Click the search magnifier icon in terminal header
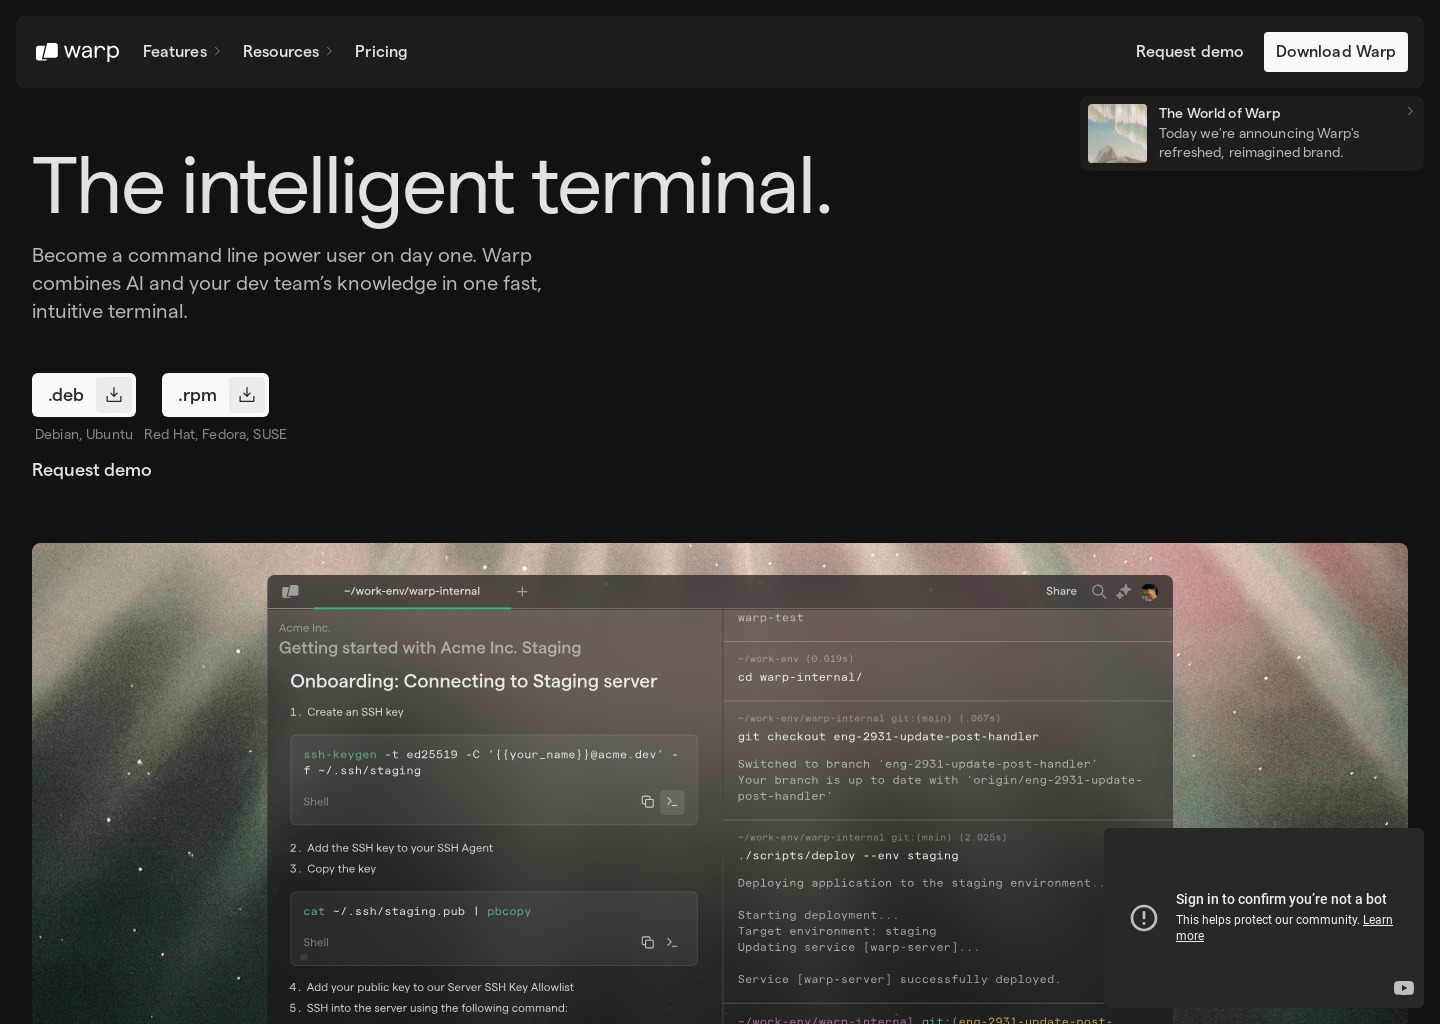 pyautogui.click(x=1098, y=592)
